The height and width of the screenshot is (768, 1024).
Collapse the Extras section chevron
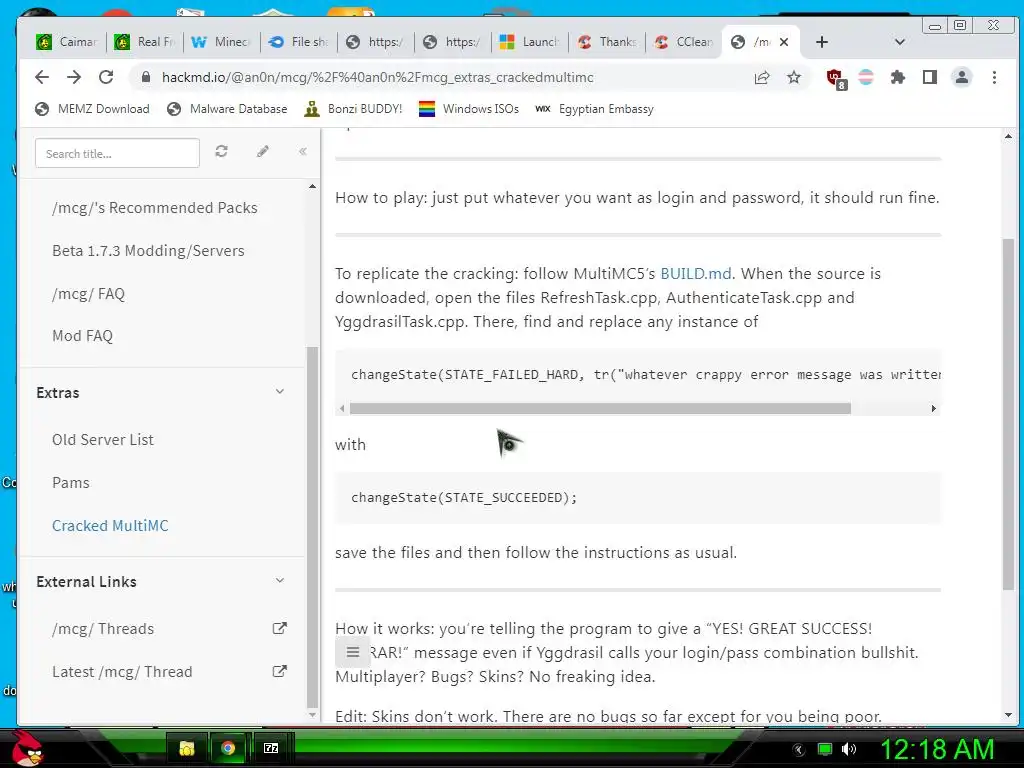coord(280,391)
